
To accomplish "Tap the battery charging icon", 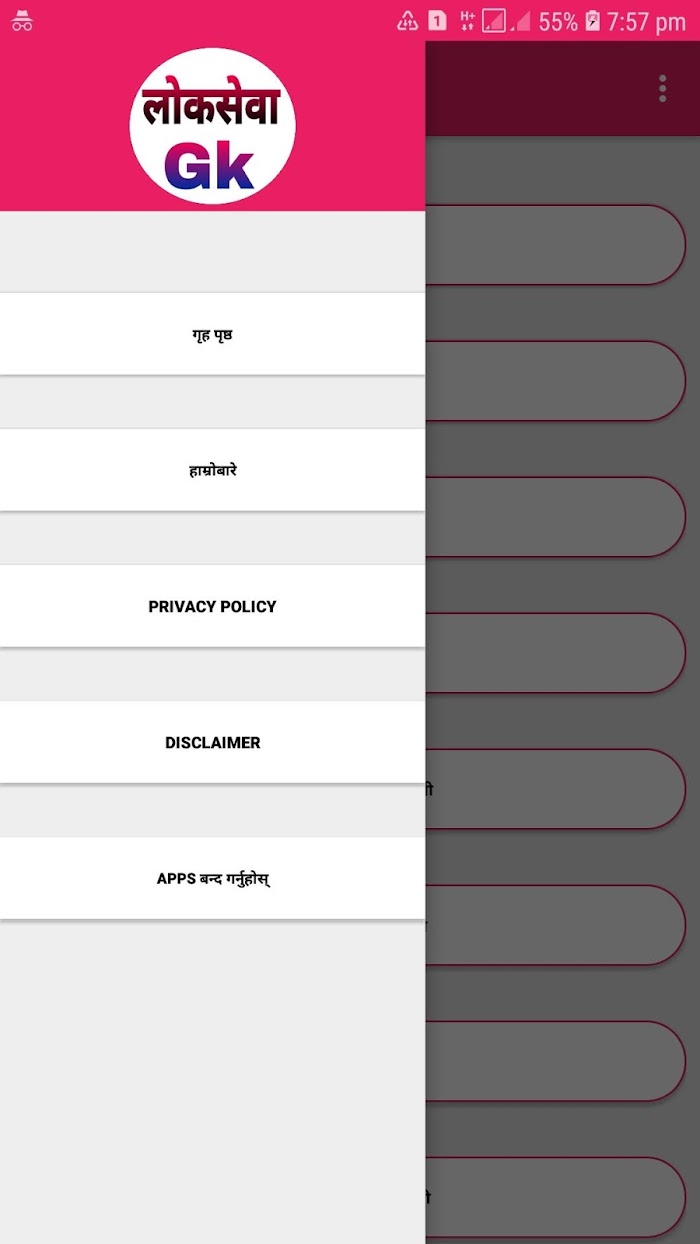I will tap(592, 21).
